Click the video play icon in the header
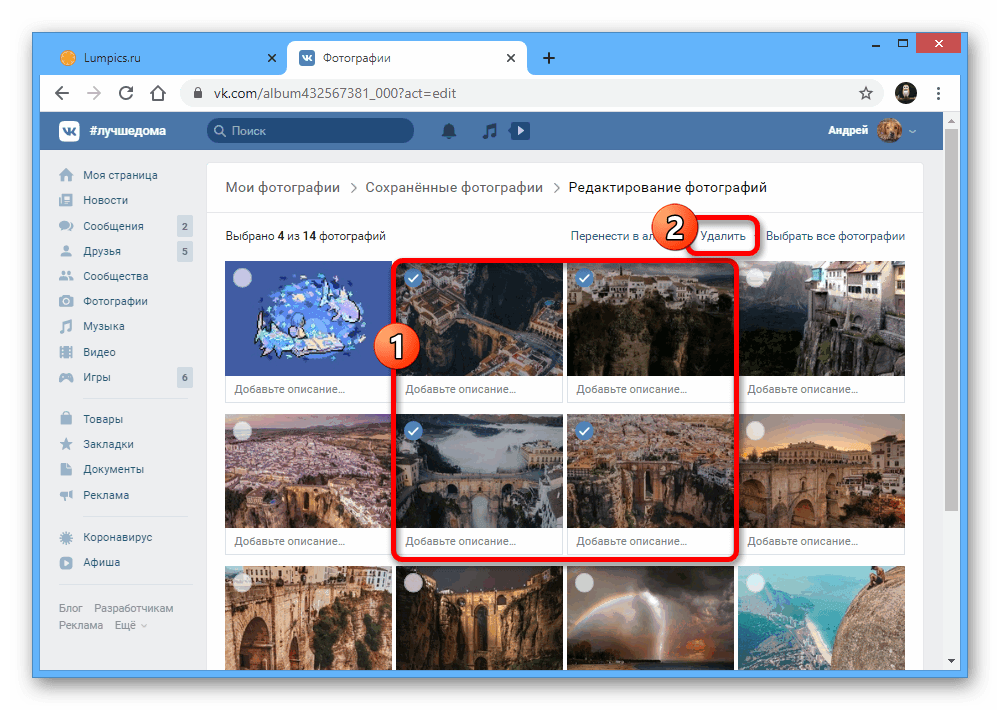The width and height of the screenshot is (1000, 710). (520, 131)
